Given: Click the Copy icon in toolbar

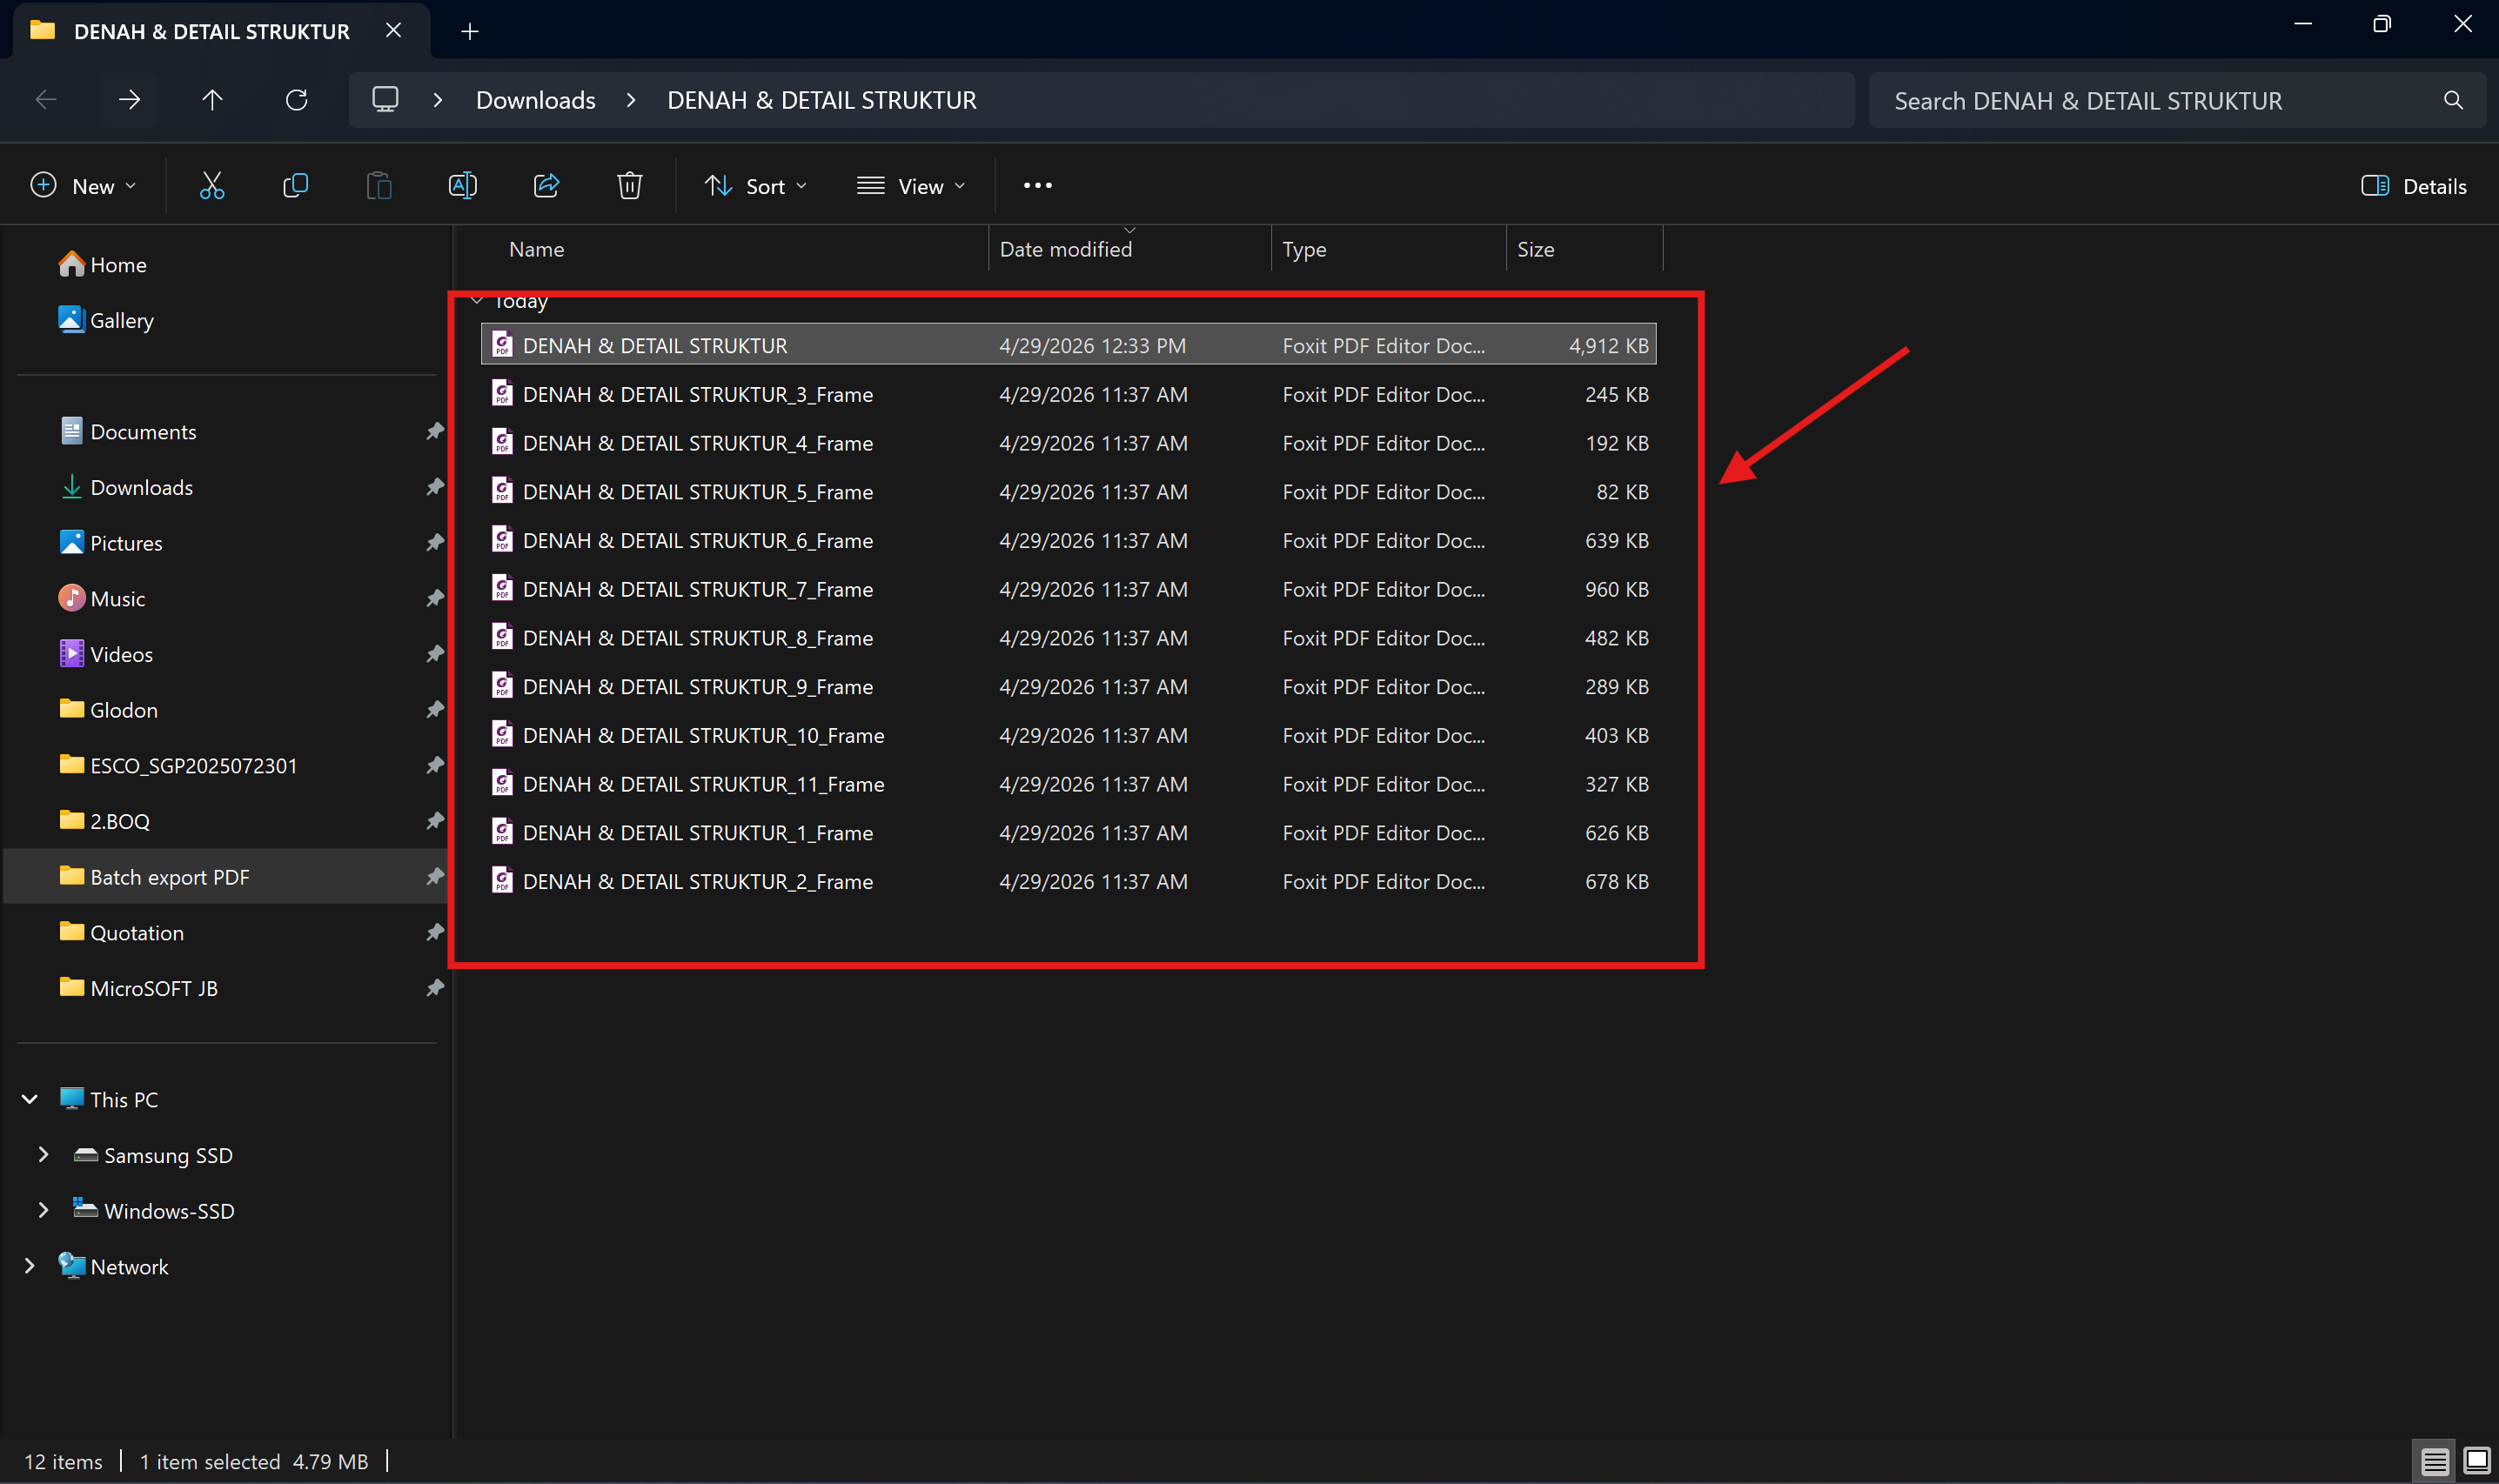Looking at the screenshot, I should [x=296, y=186].
